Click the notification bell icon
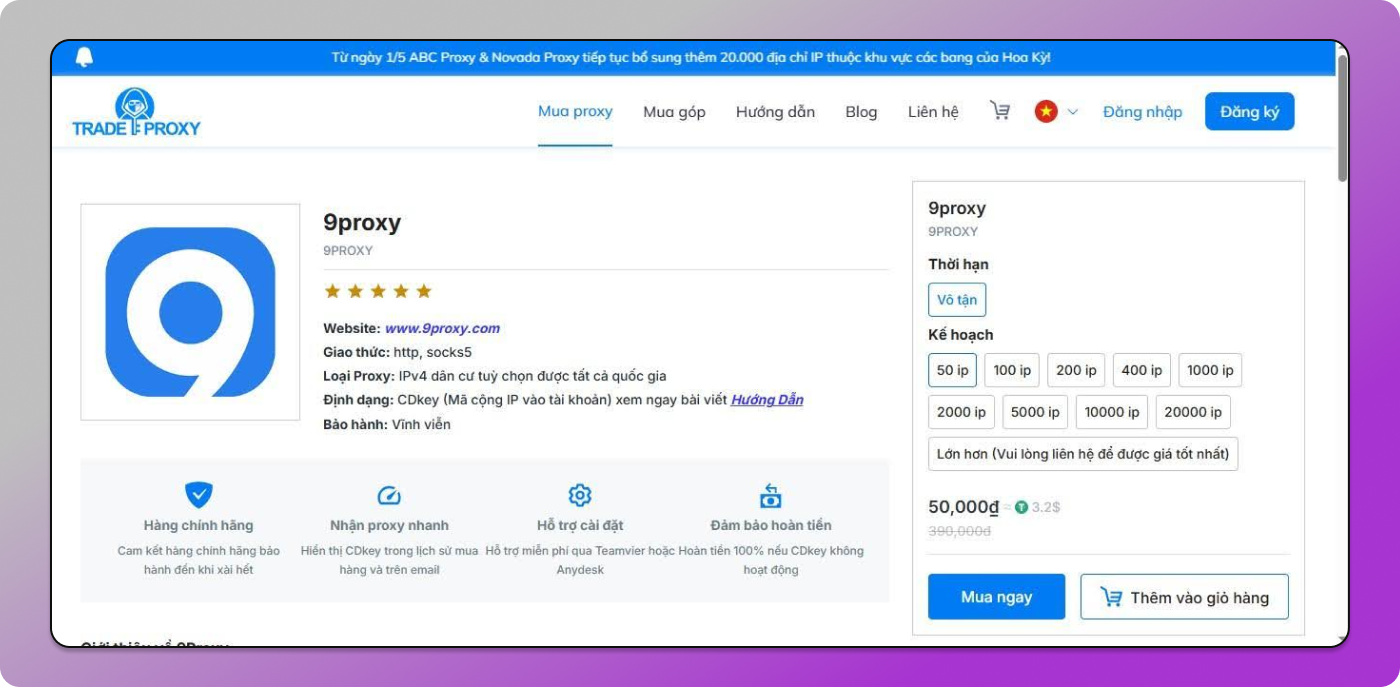The width and height of the screenshot is (1400, 687). [84, 57]
